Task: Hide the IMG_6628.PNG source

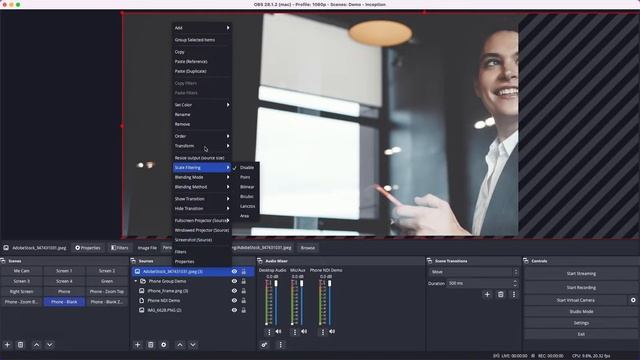Action: click(x=234, y=310)
